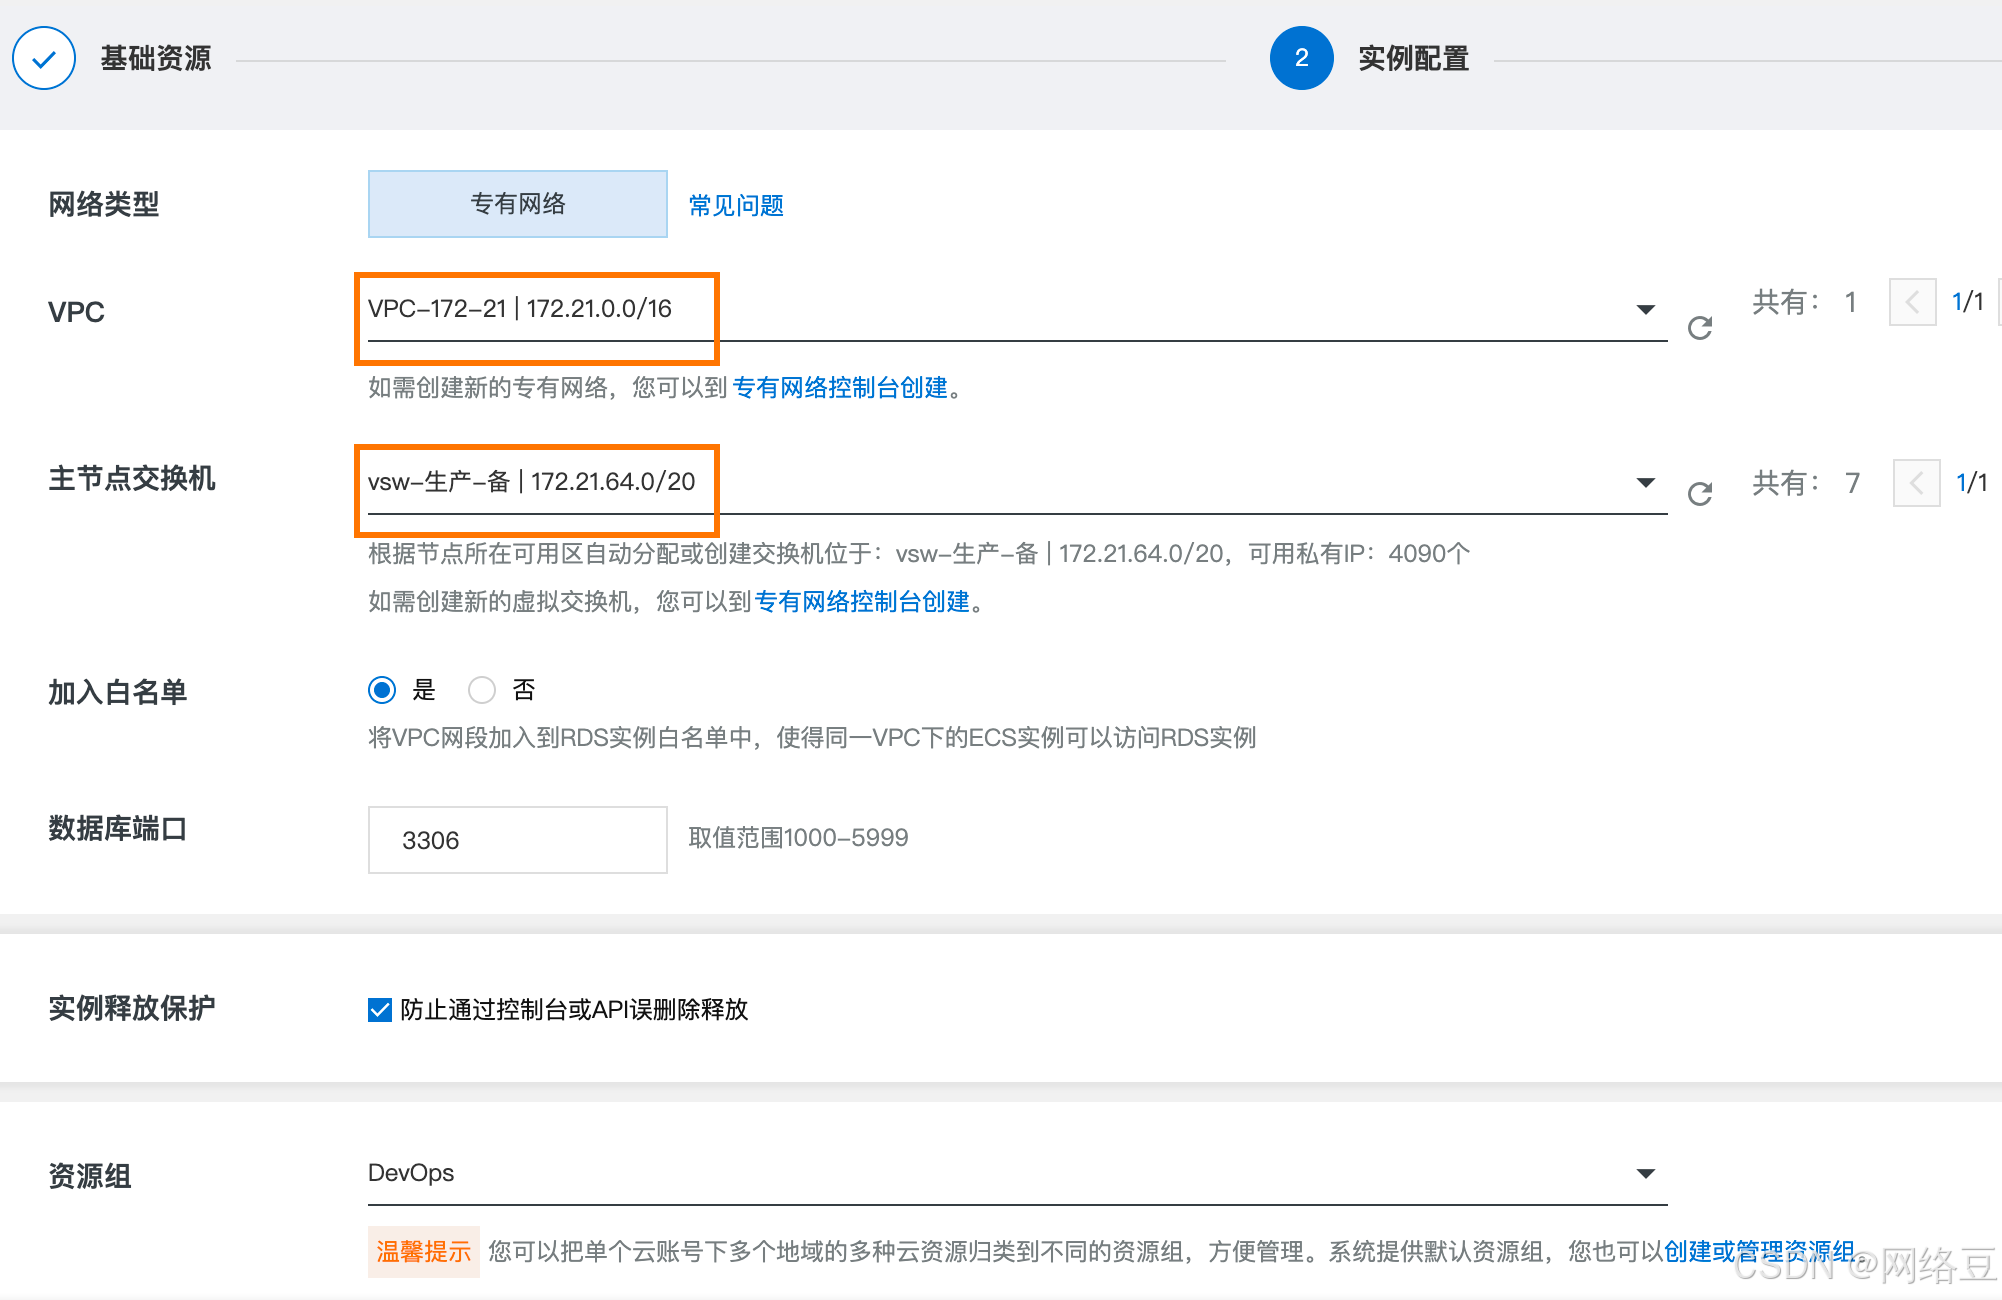Image resolution: width=2002 pixels, height=1300 pixels.
Task: Click the 温馨提示 tag
Action: (x=423, y=1252)
